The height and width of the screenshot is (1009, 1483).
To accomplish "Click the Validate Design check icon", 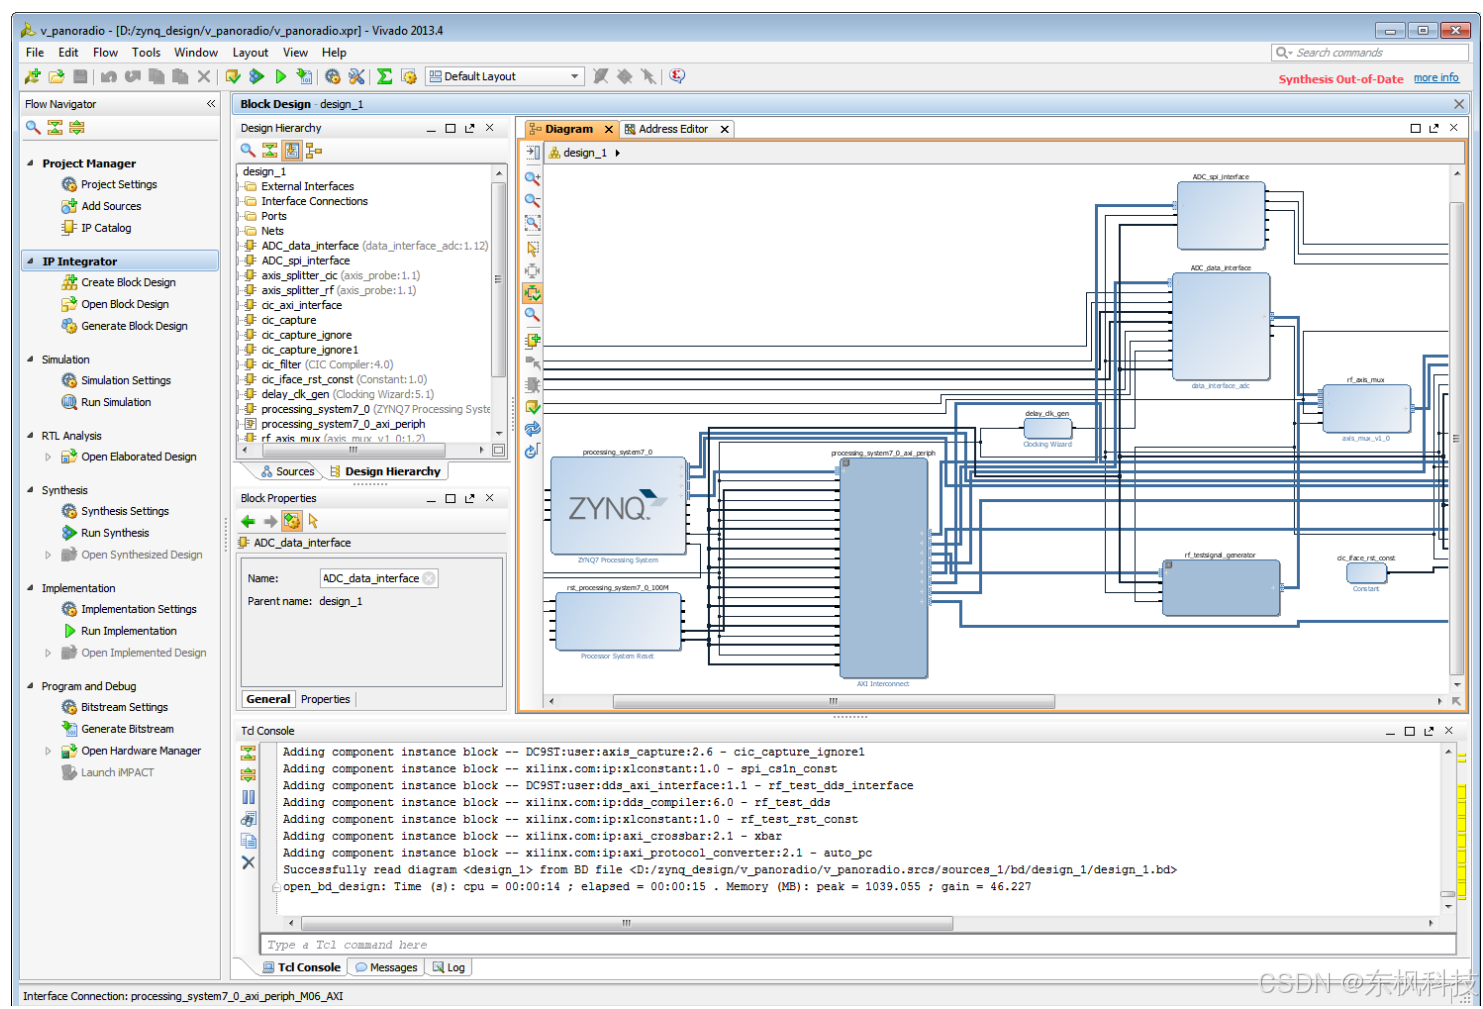I will (x=532, y=407).
